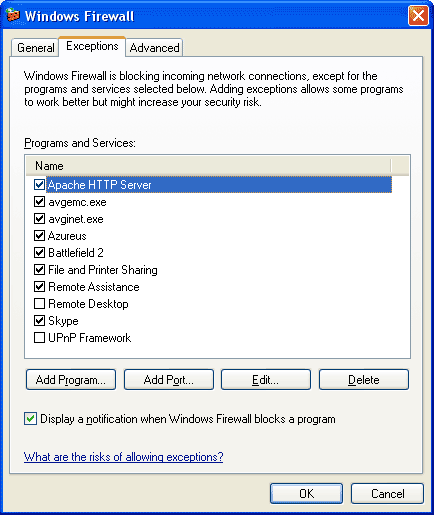Viewport: 434px width, 515px height.
Task: Click the Add Port button
Action: coord(169,379)
